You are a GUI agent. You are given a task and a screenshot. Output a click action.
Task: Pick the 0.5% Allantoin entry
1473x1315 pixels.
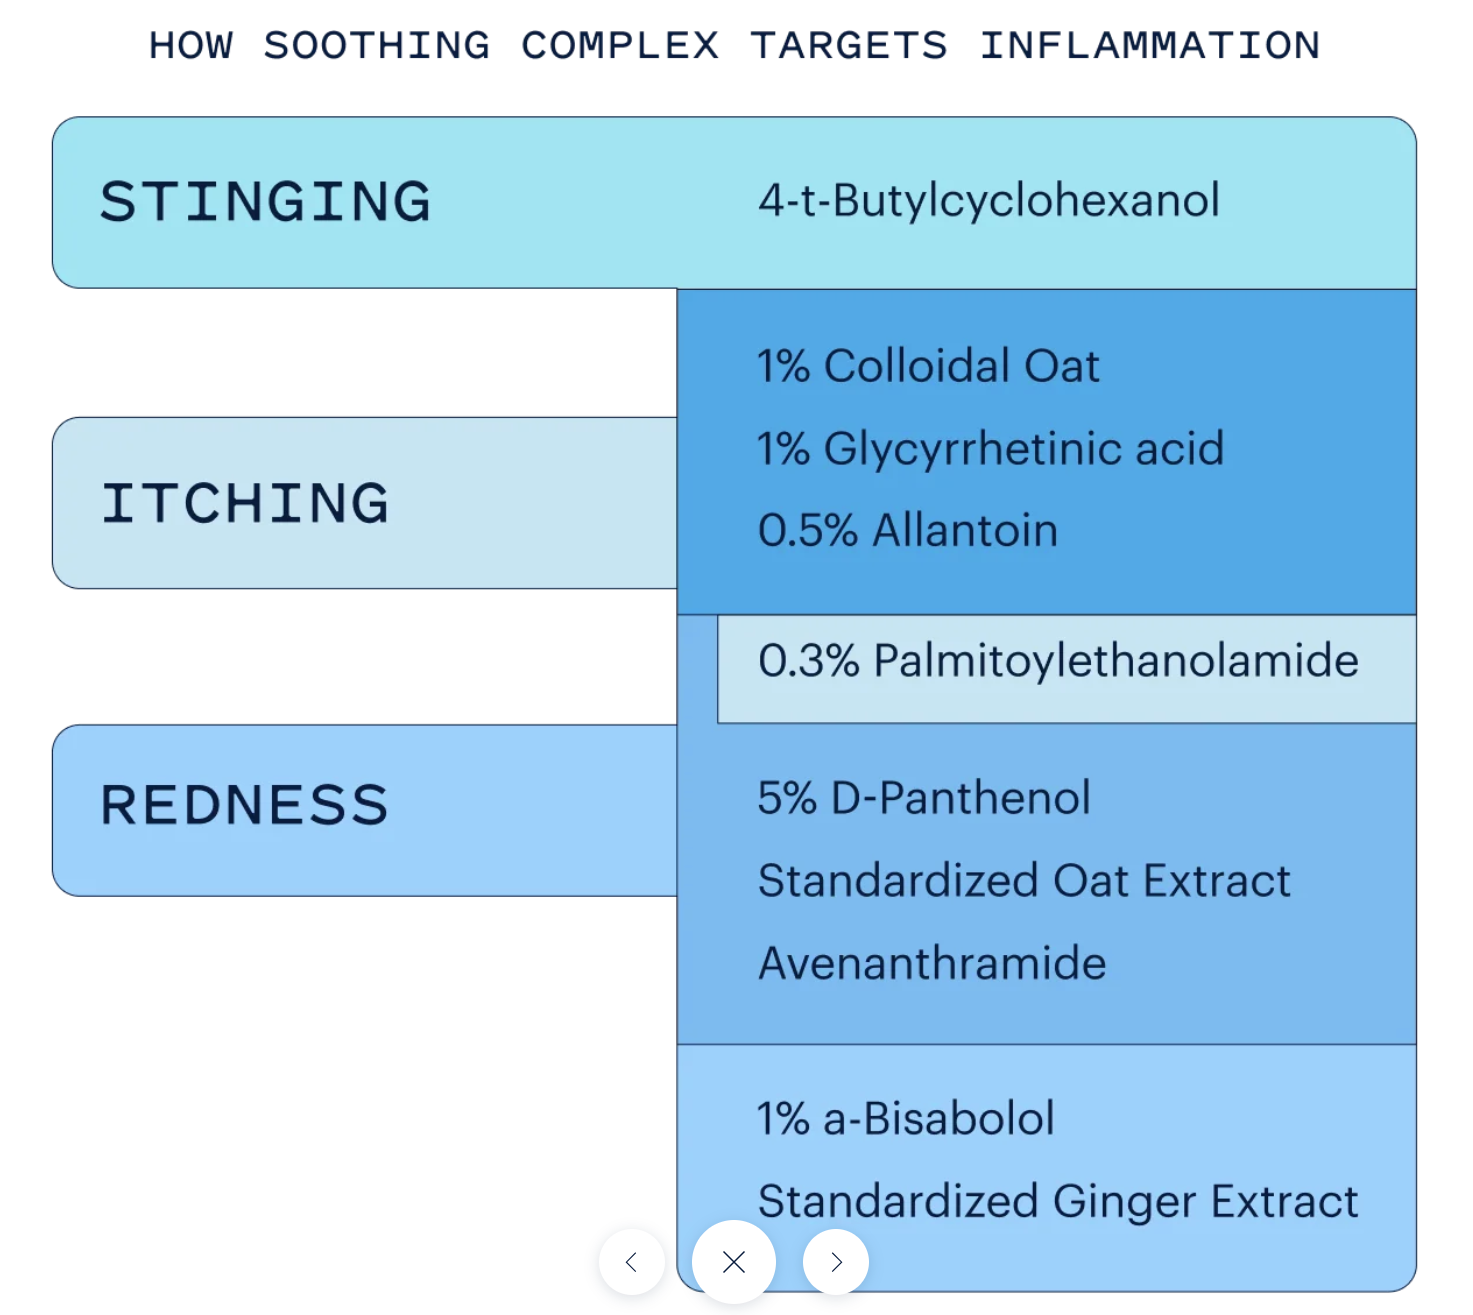click(907, 530)
